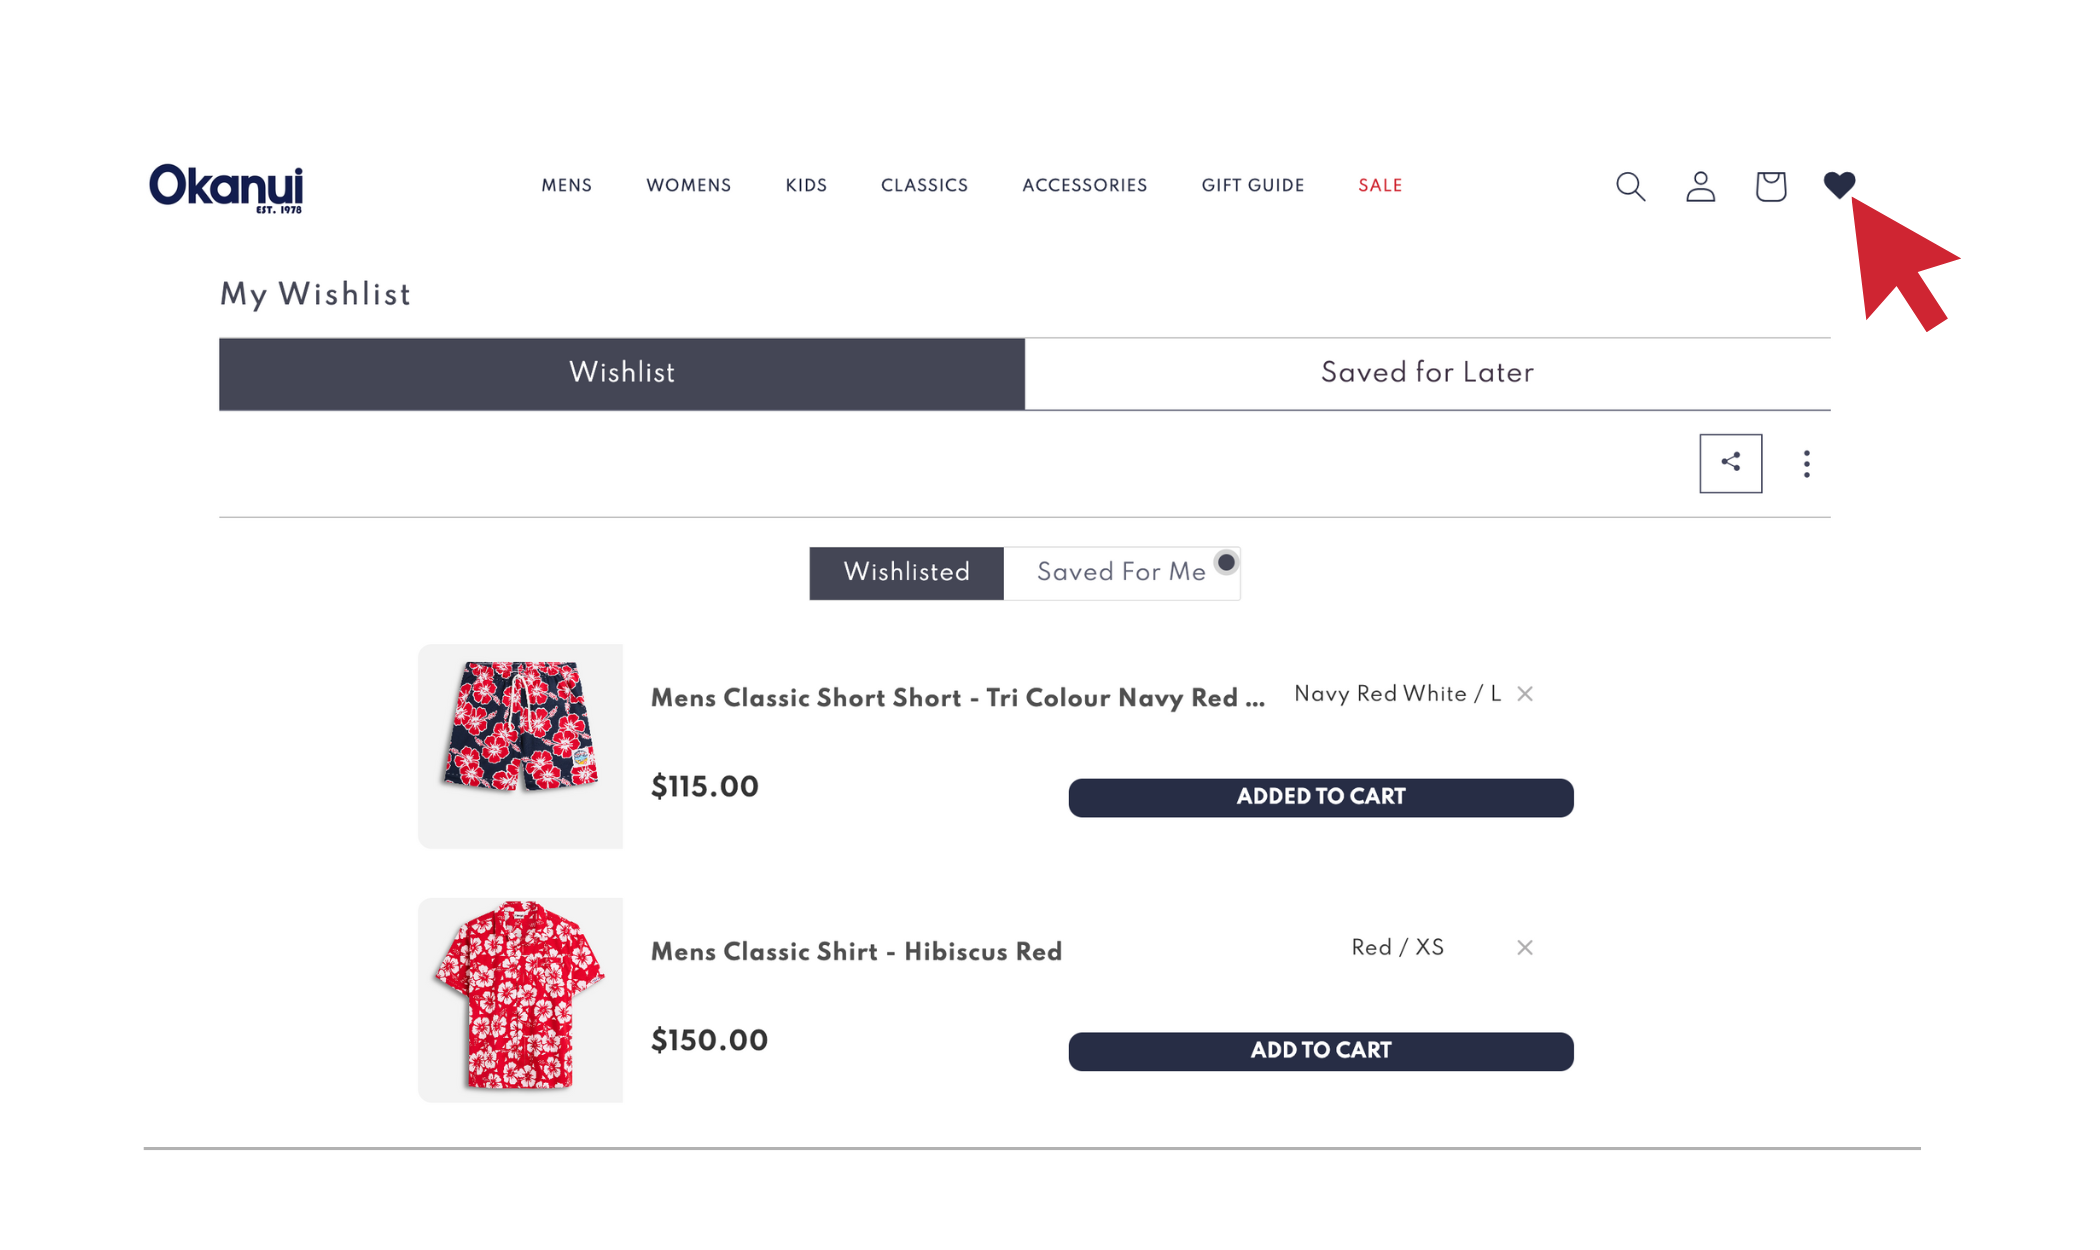The height and width of the screenshot is (1250, 2100).
Task: Add Hibiscus Red shirt to cart
Action: point(1320,1051)
